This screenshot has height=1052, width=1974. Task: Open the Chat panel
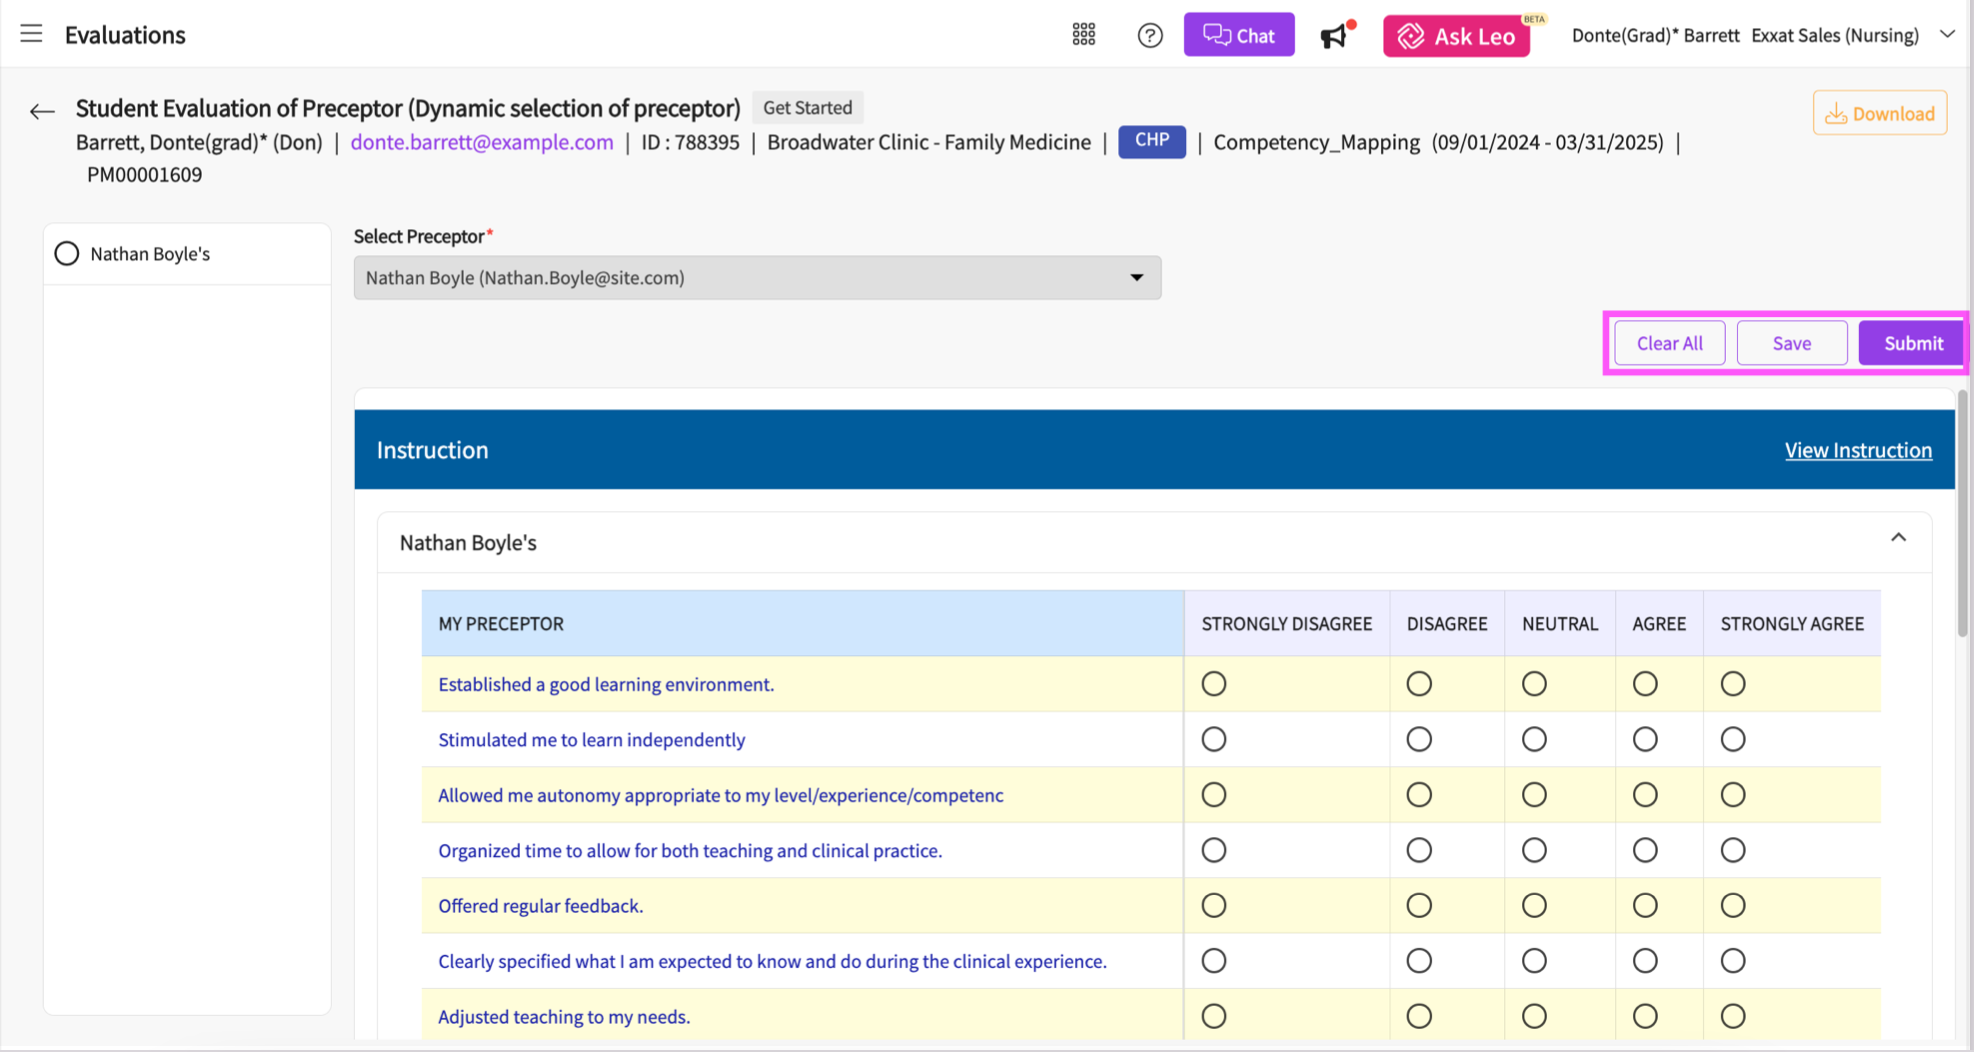coord(1238,35)
